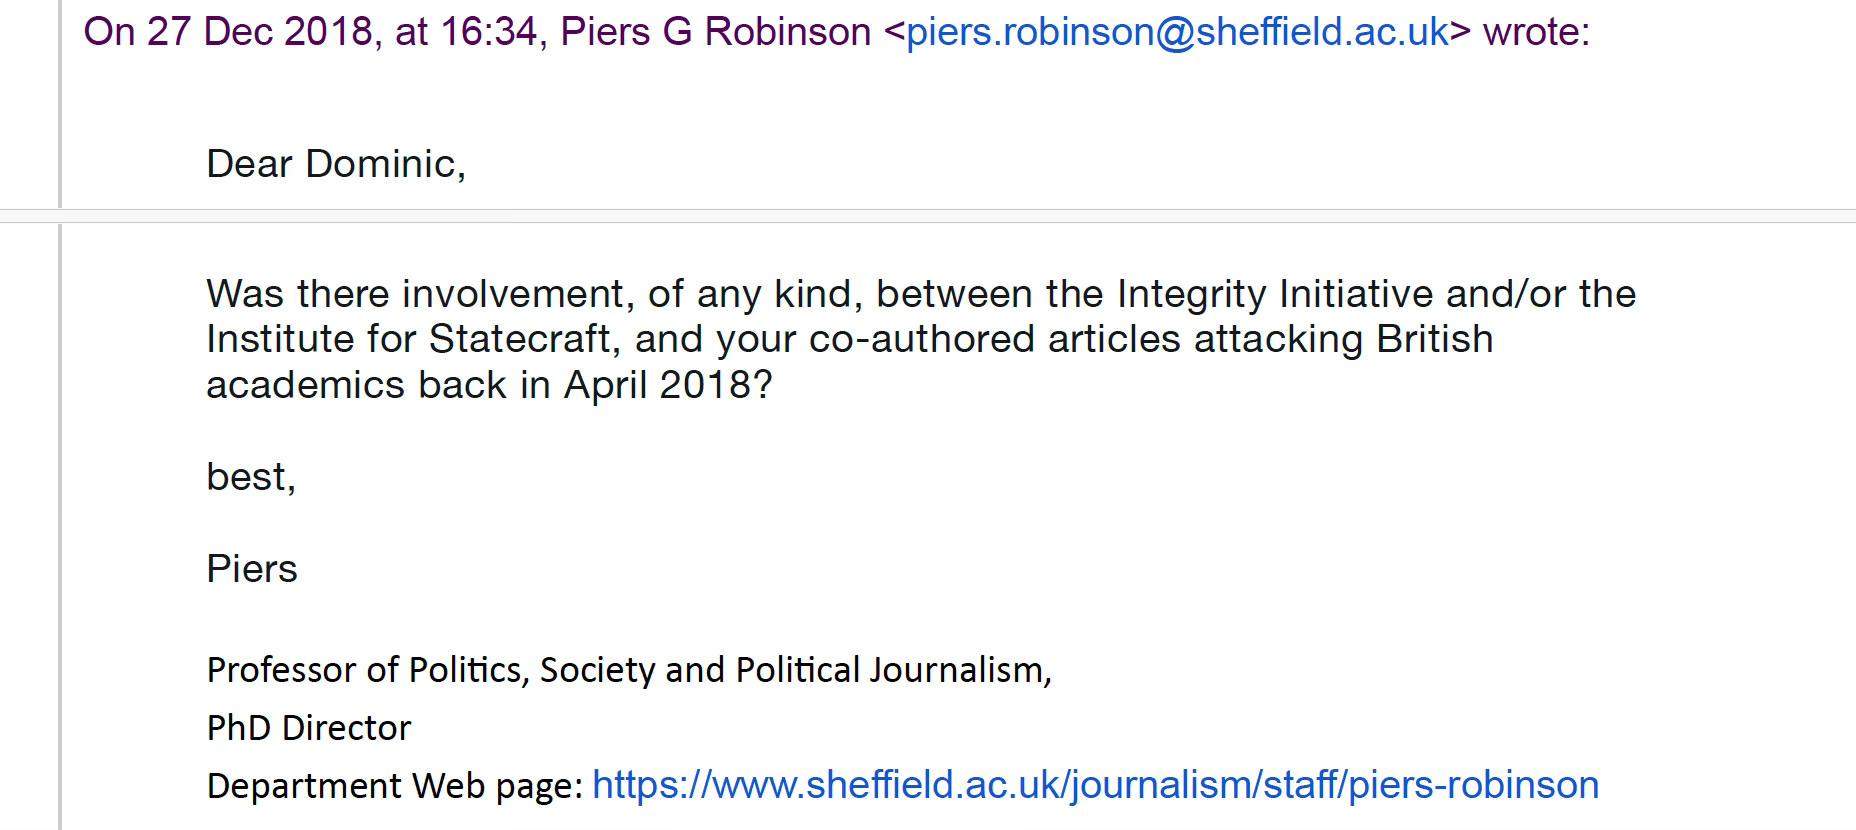Screen dimensions: 1856x830
Task: Click the text "April 2018?"
Action: (x=668, y=385)
